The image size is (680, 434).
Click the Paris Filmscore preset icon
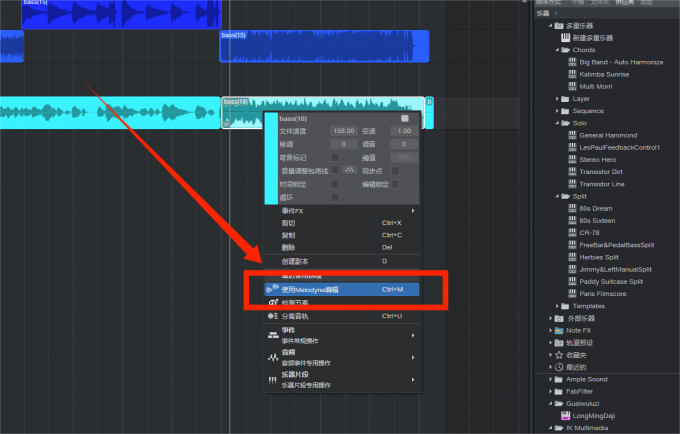coord(572,294)
